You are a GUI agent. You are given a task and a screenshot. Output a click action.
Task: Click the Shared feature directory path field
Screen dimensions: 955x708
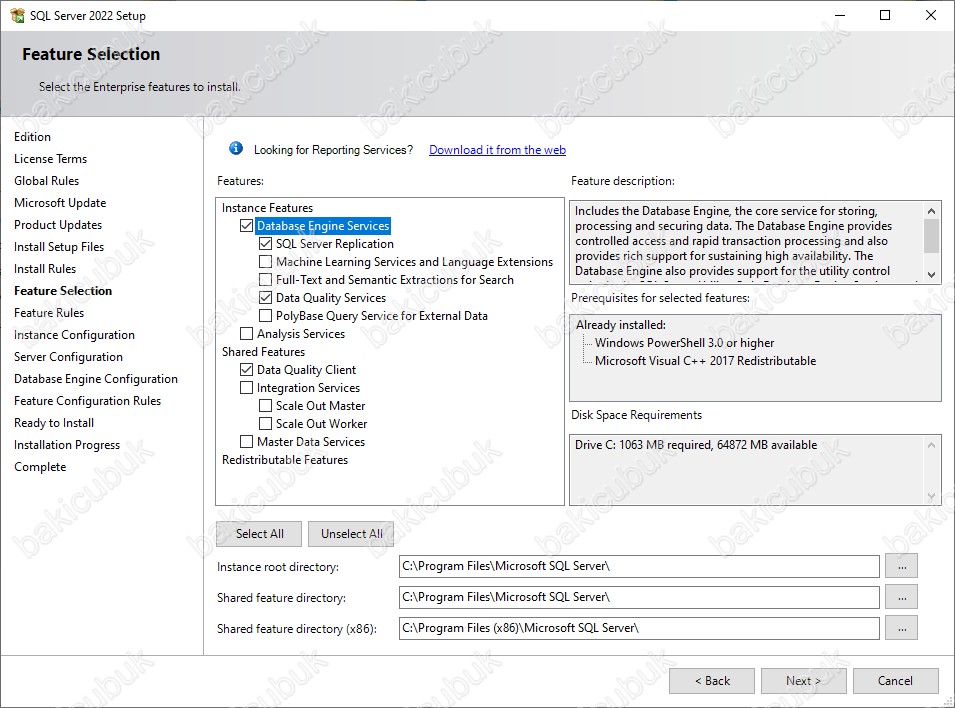(639, 598)
